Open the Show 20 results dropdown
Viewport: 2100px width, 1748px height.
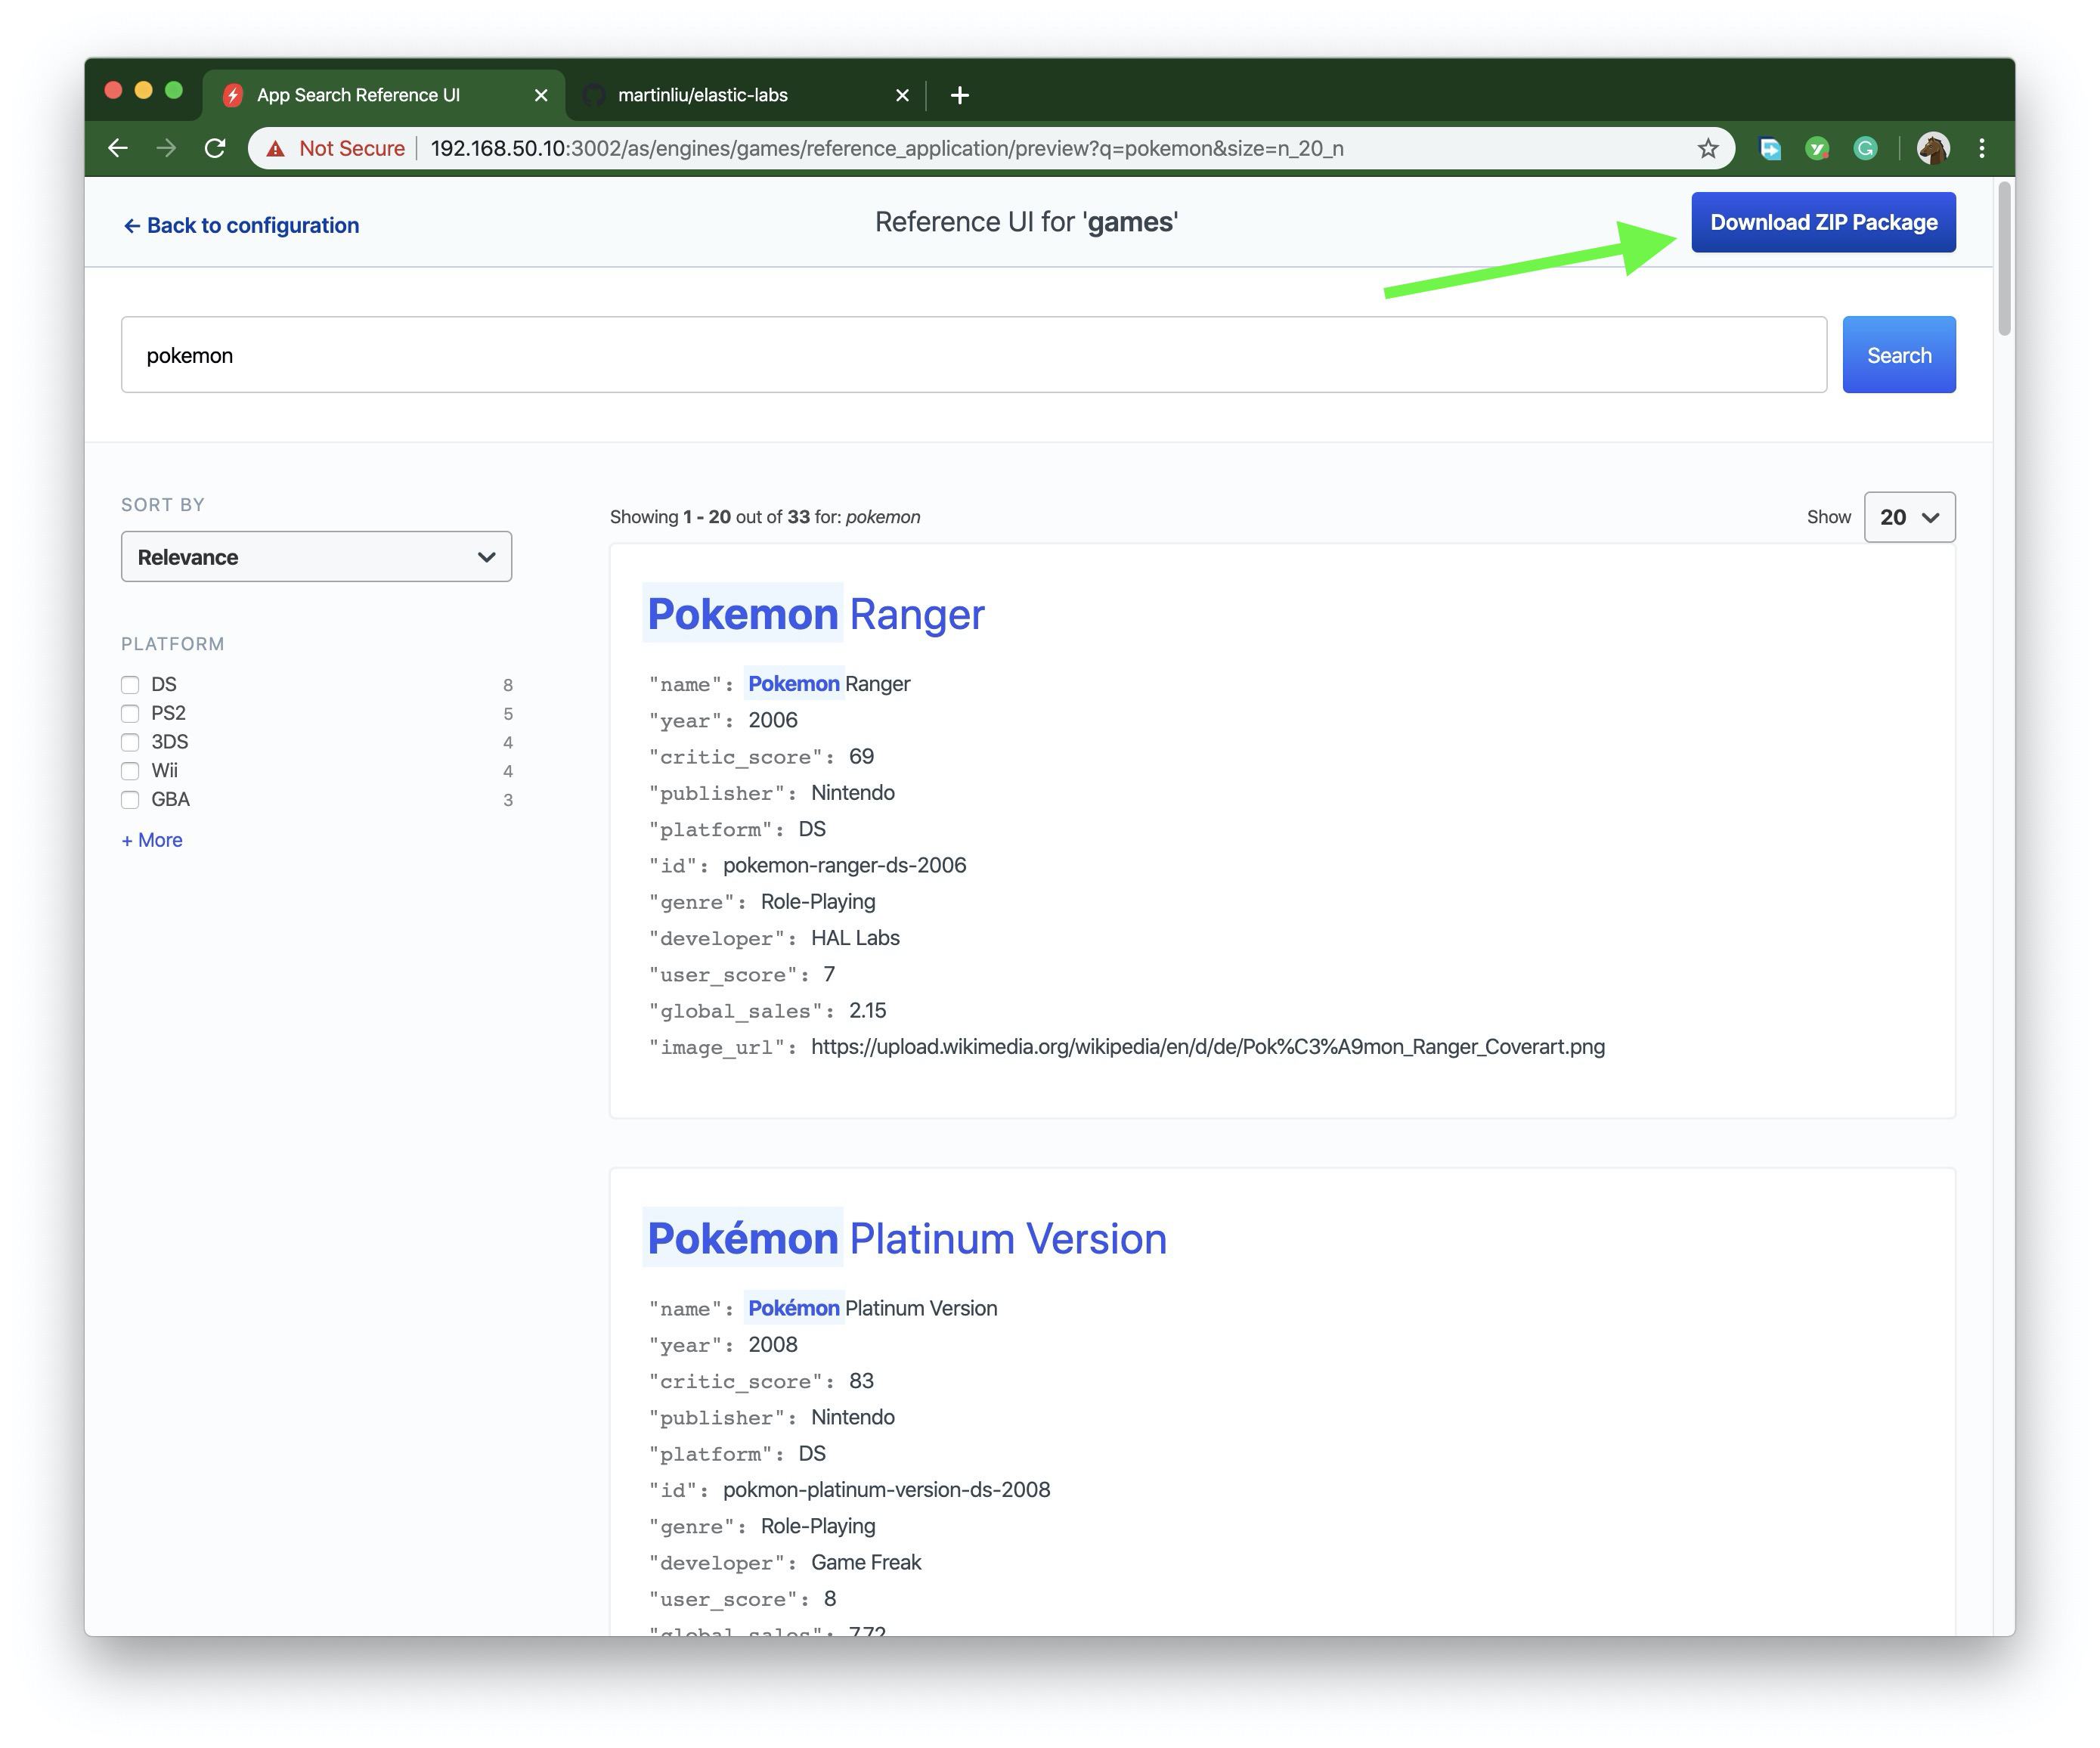pyautogui.click(x=1908, y=517)
